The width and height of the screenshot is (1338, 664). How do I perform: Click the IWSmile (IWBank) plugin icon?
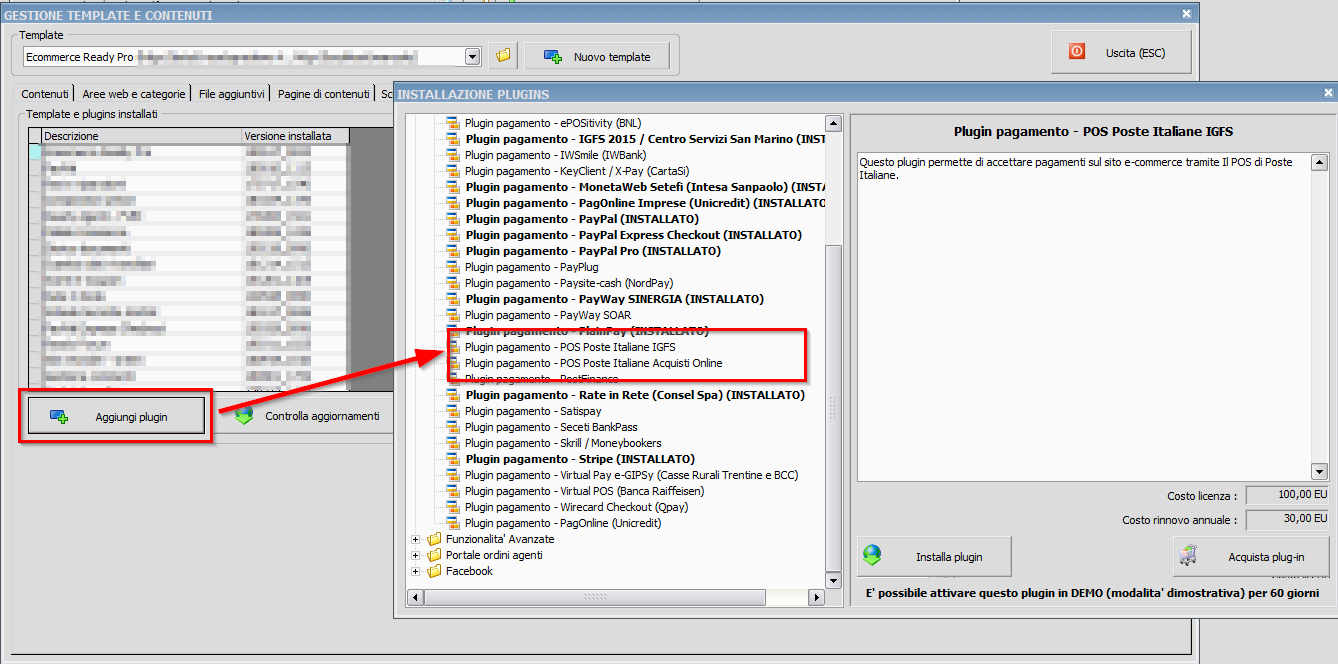453,155
